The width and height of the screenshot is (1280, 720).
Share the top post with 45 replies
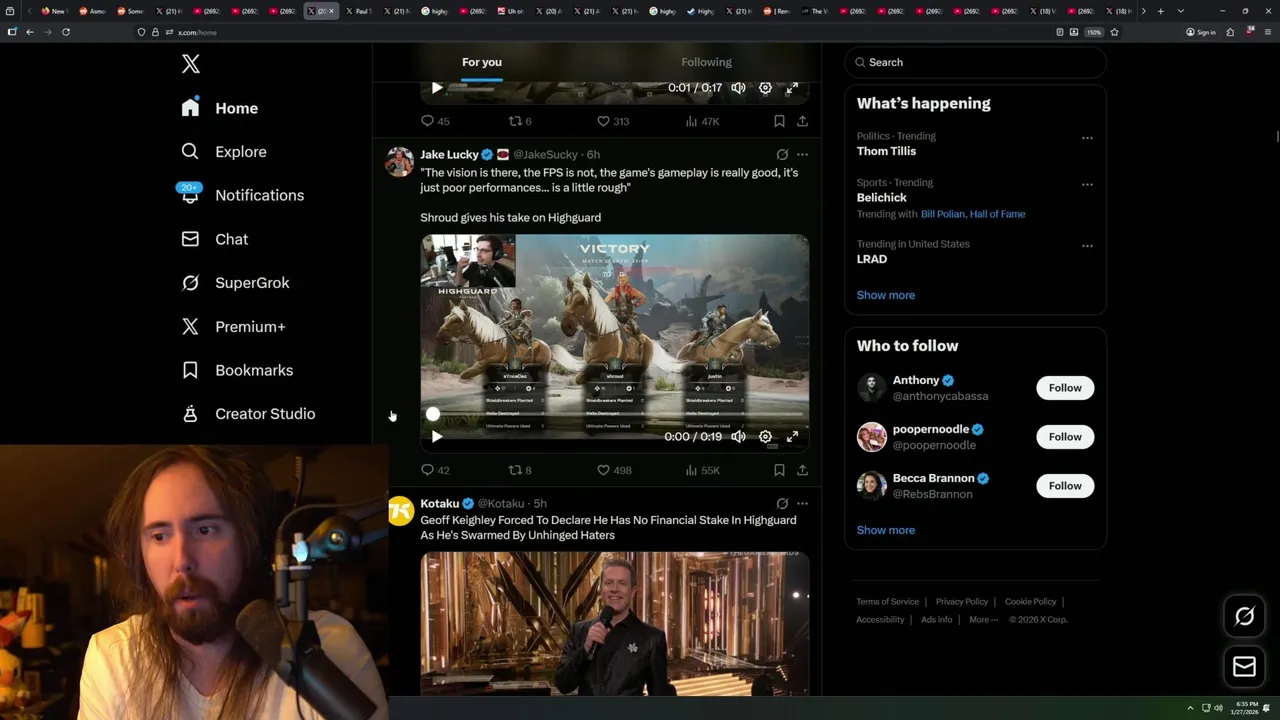(x=802, y=121)
